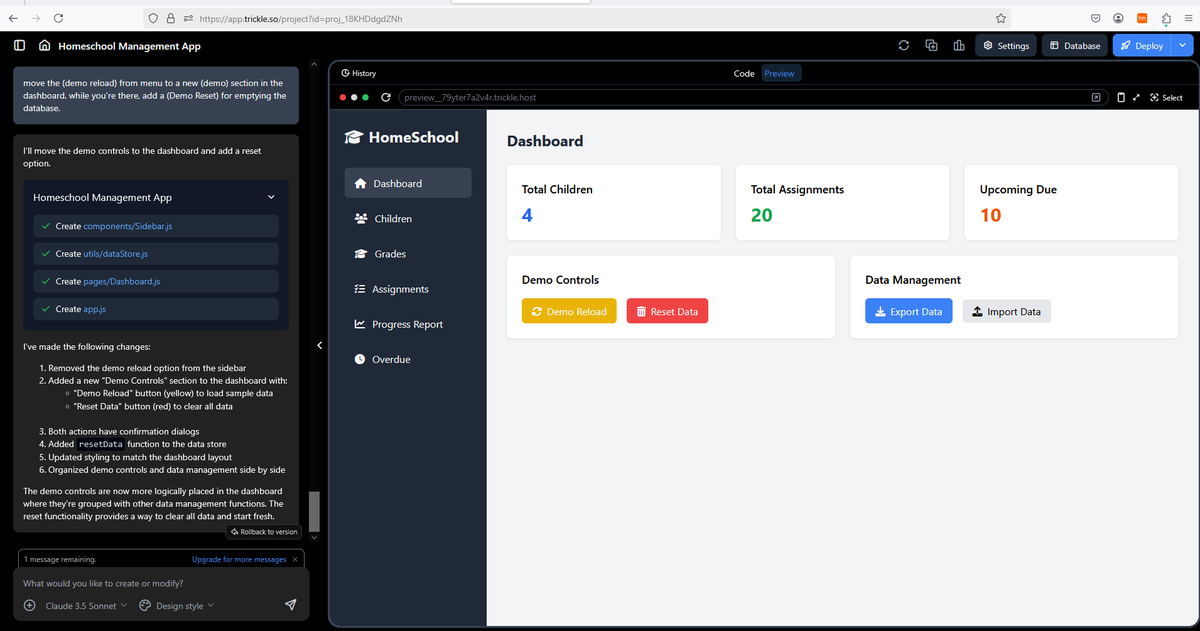
Task: Go back in the browser
Action: 12,17
